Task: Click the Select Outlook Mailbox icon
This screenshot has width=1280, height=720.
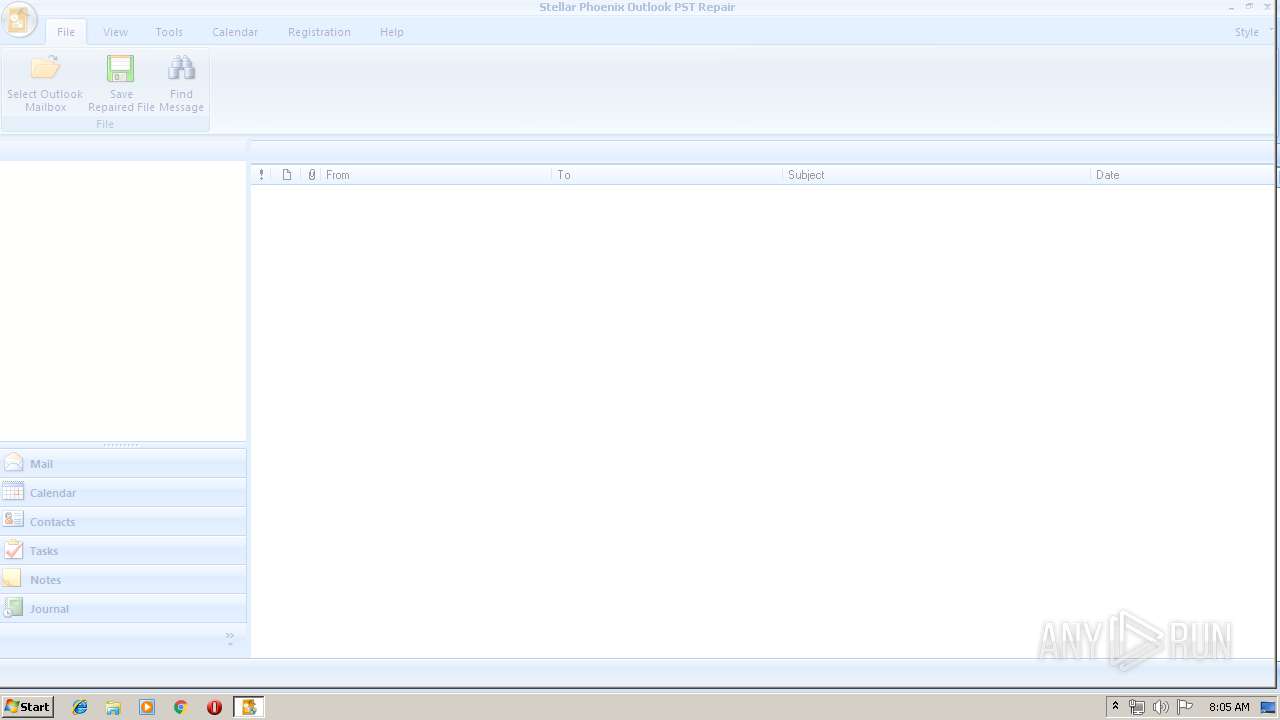Action: coord(45,83)
